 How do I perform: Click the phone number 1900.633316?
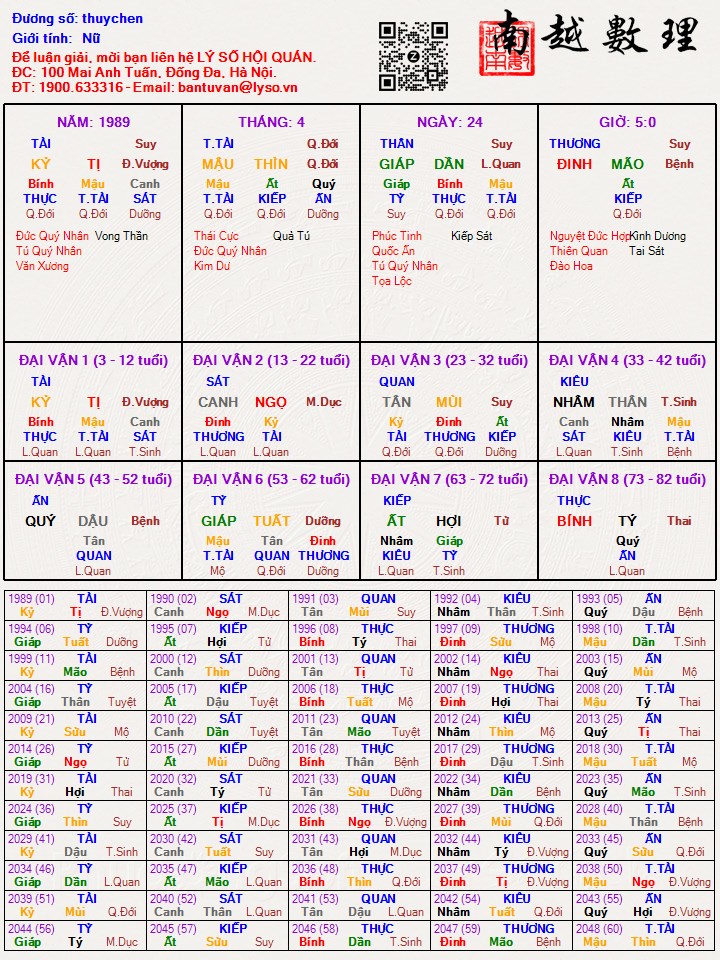(82, 87)
